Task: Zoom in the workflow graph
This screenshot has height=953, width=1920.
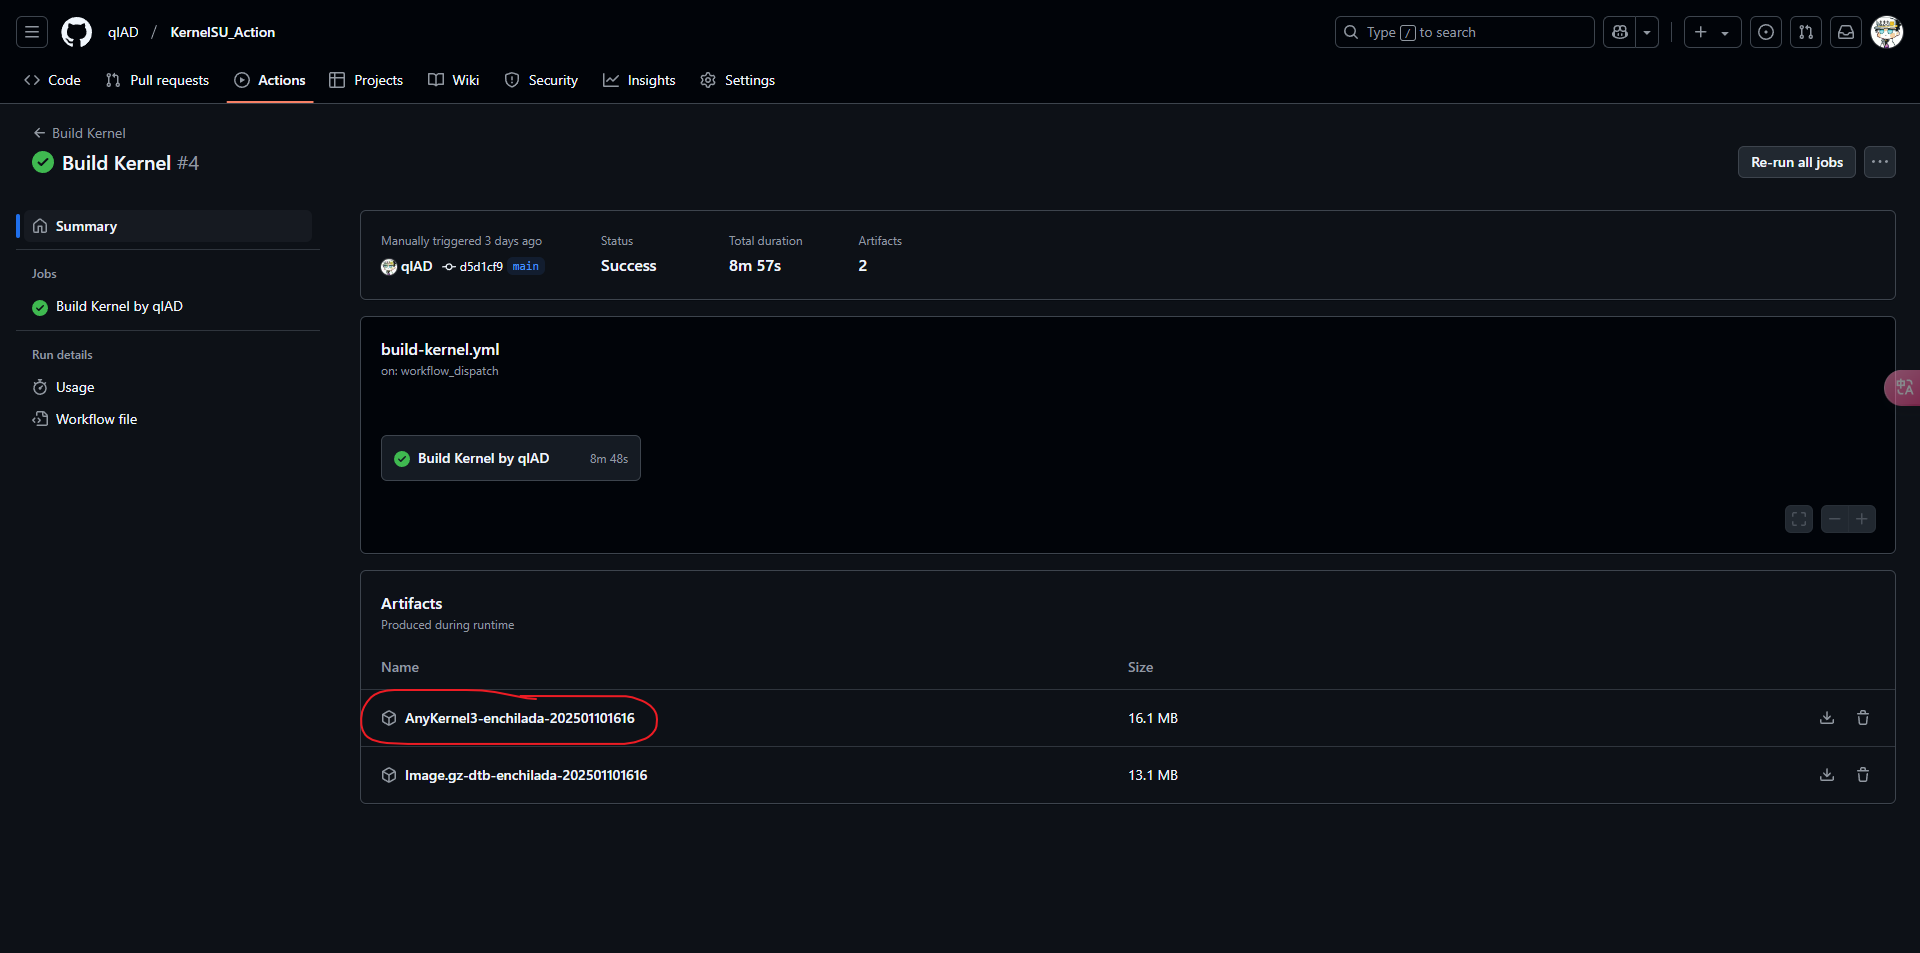Action: 1862,519
